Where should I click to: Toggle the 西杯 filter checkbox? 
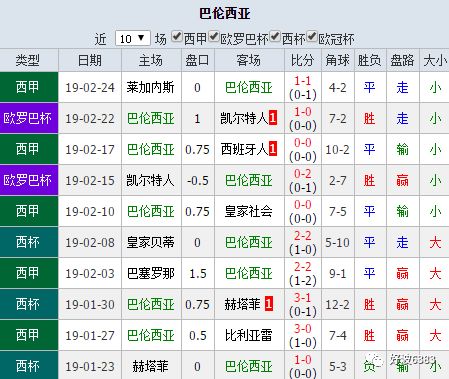(275, 36)
